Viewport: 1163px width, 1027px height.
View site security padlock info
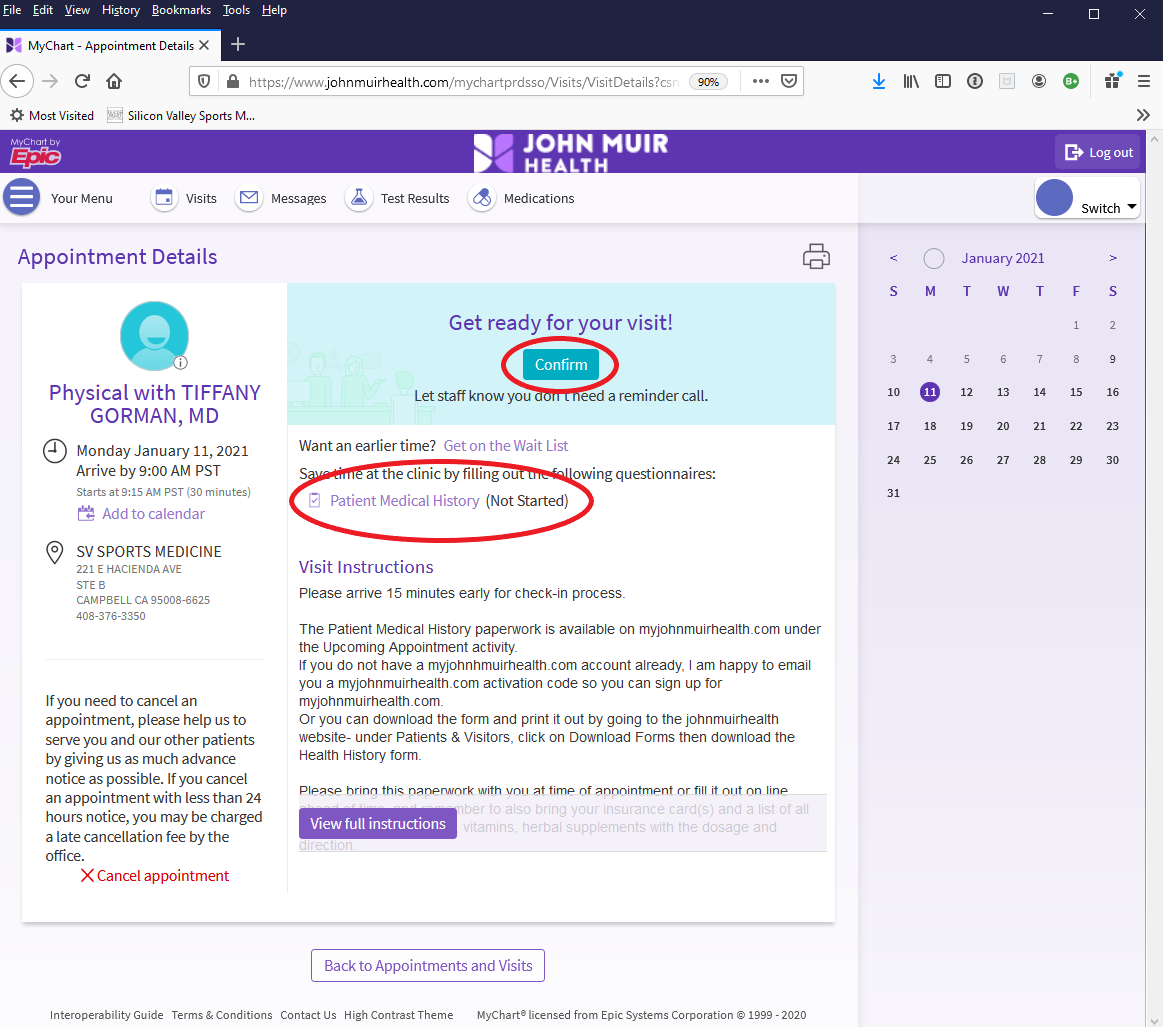pos(233,82)
